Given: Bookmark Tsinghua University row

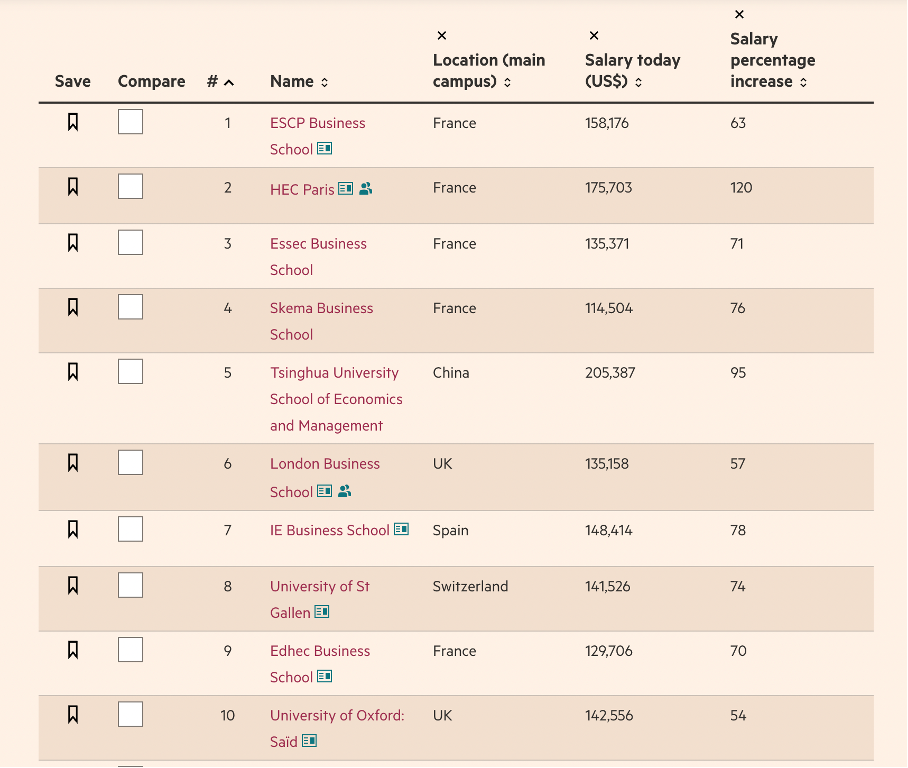Looking at the screenshot, I should coord(73,372).
